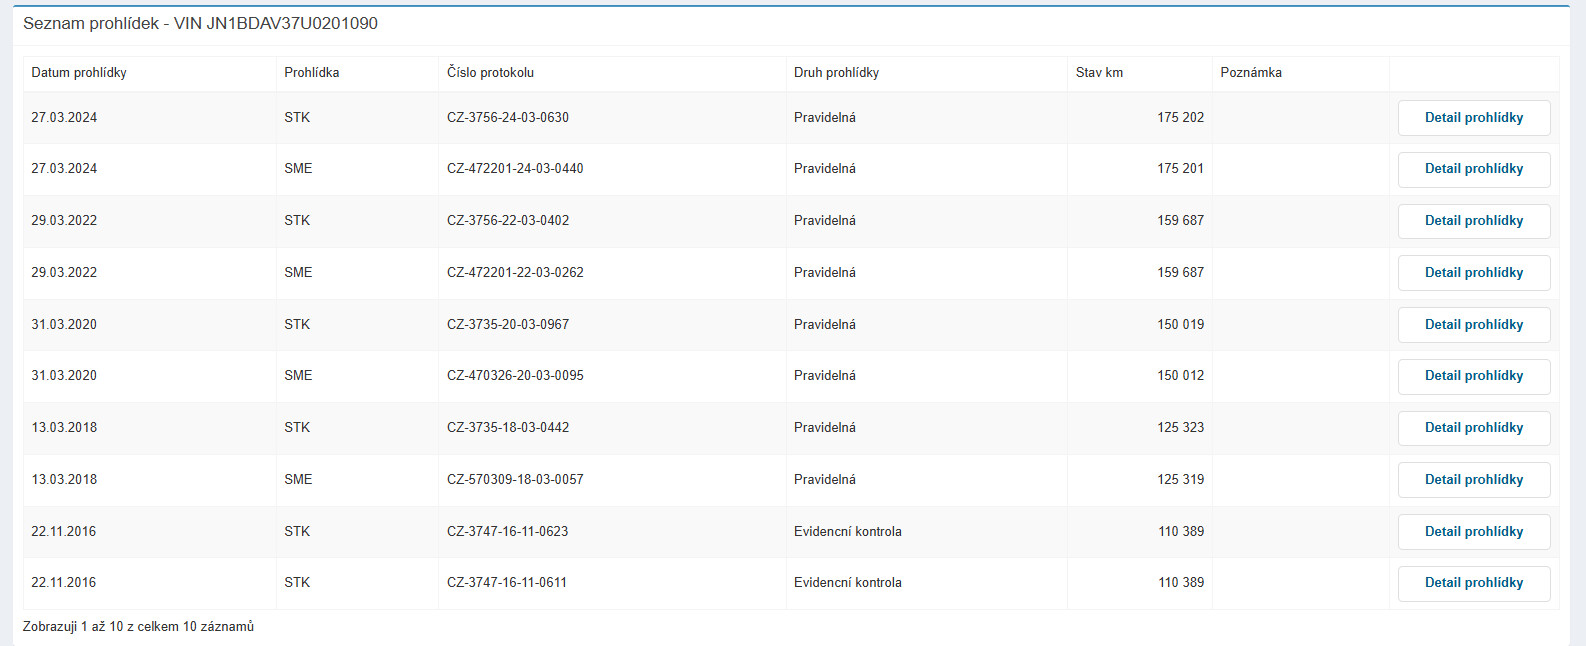View detail of protocol CZ-570309-18-03-0057
The image size is (1586, 646).
(1473, 480)
